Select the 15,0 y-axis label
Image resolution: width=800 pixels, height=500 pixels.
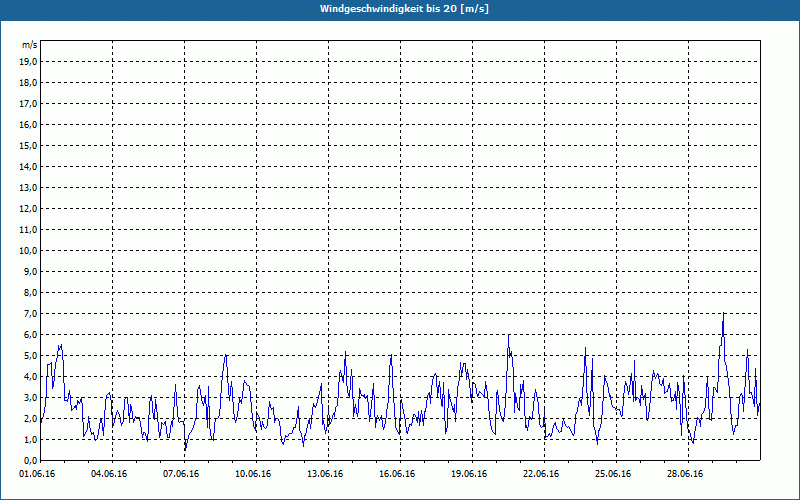(x=29, y=145)
